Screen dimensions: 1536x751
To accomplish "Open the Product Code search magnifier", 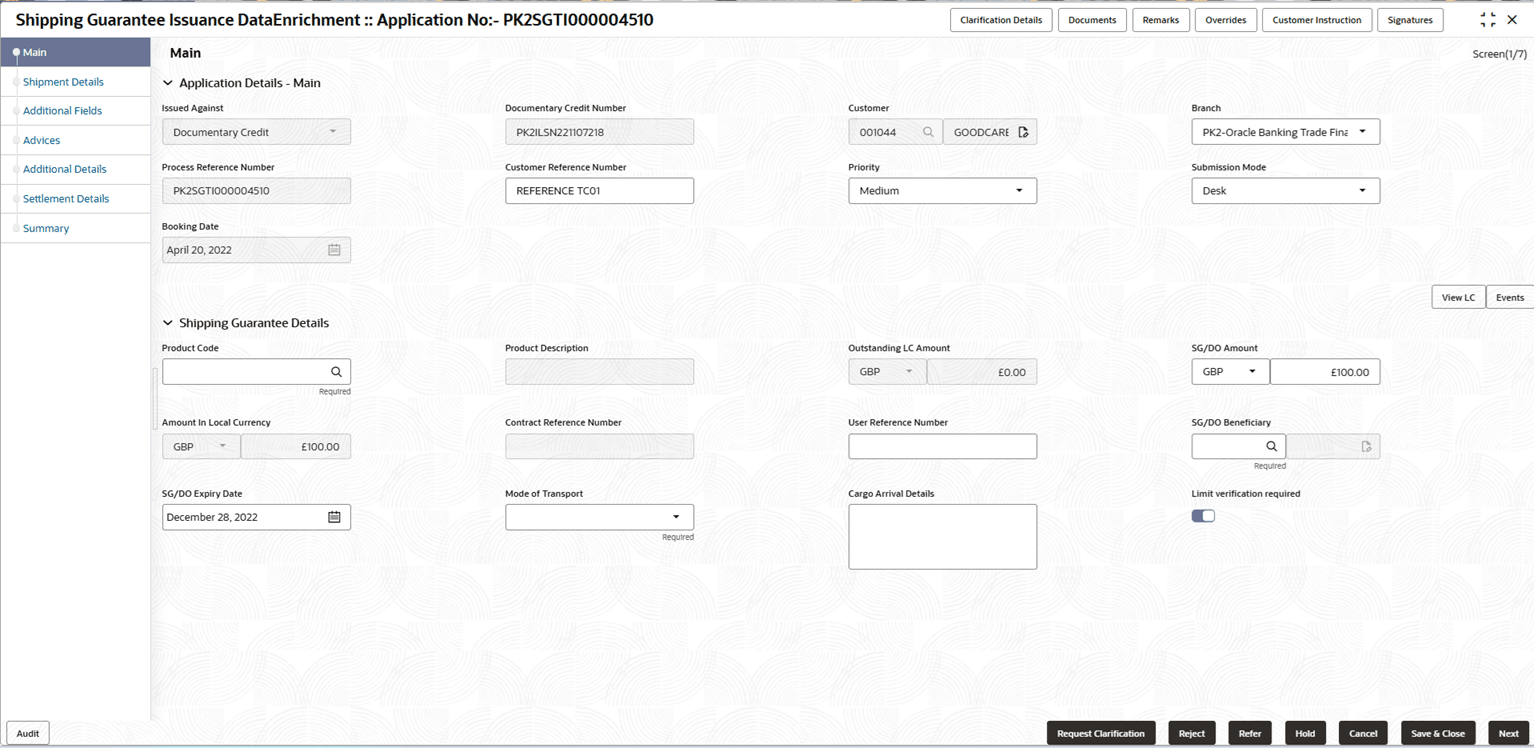I will (338, 371).
